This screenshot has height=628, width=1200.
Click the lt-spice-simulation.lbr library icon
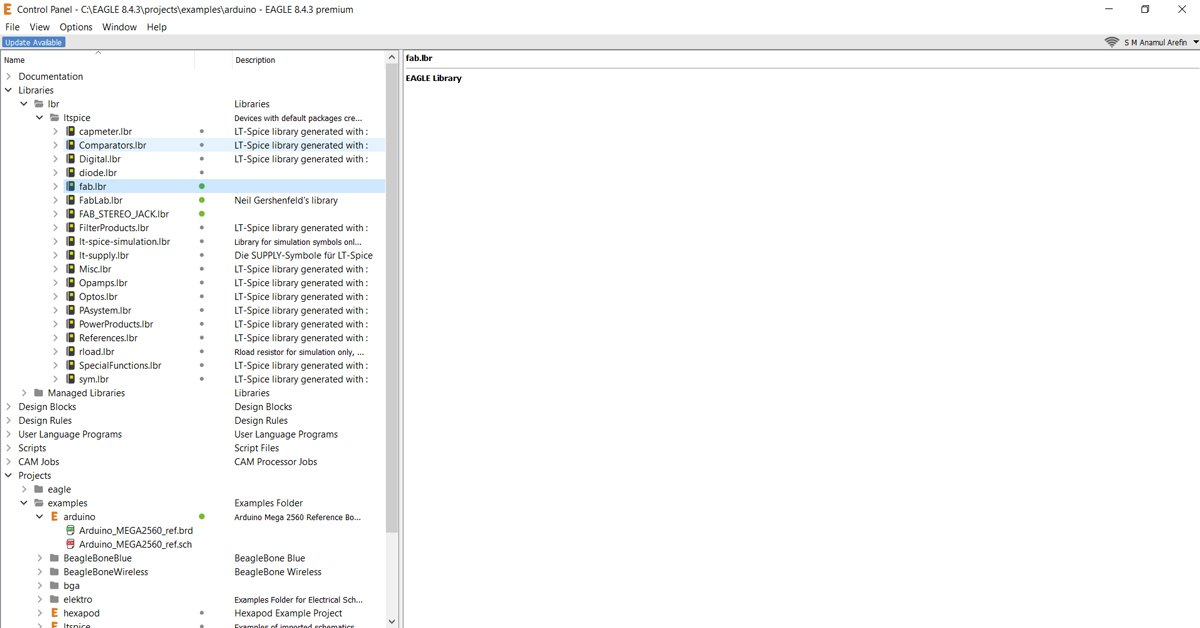click(71, 241)
